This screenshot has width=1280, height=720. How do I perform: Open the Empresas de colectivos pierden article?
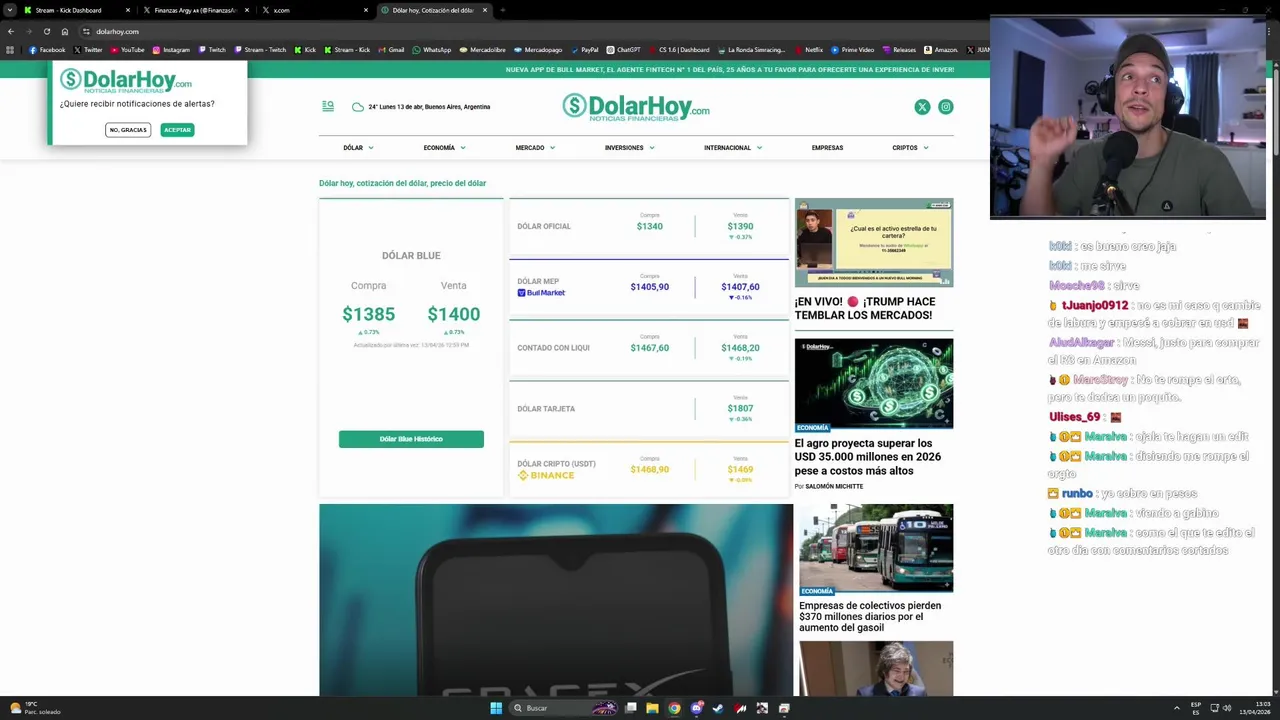tap(870, 616)
